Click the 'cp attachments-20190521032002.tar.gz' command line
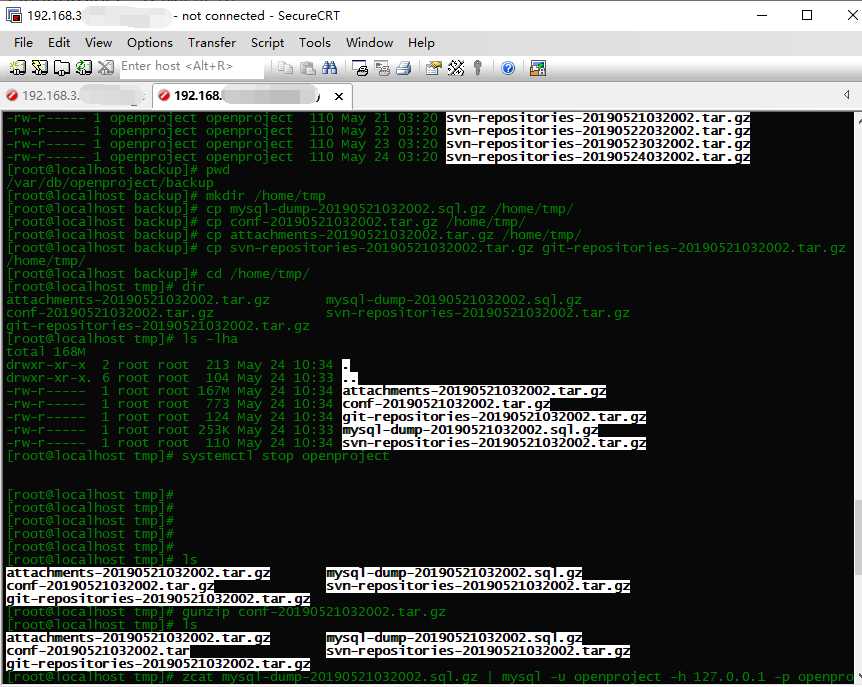This screenshot has width=862, height=687. tap(294, 235)
